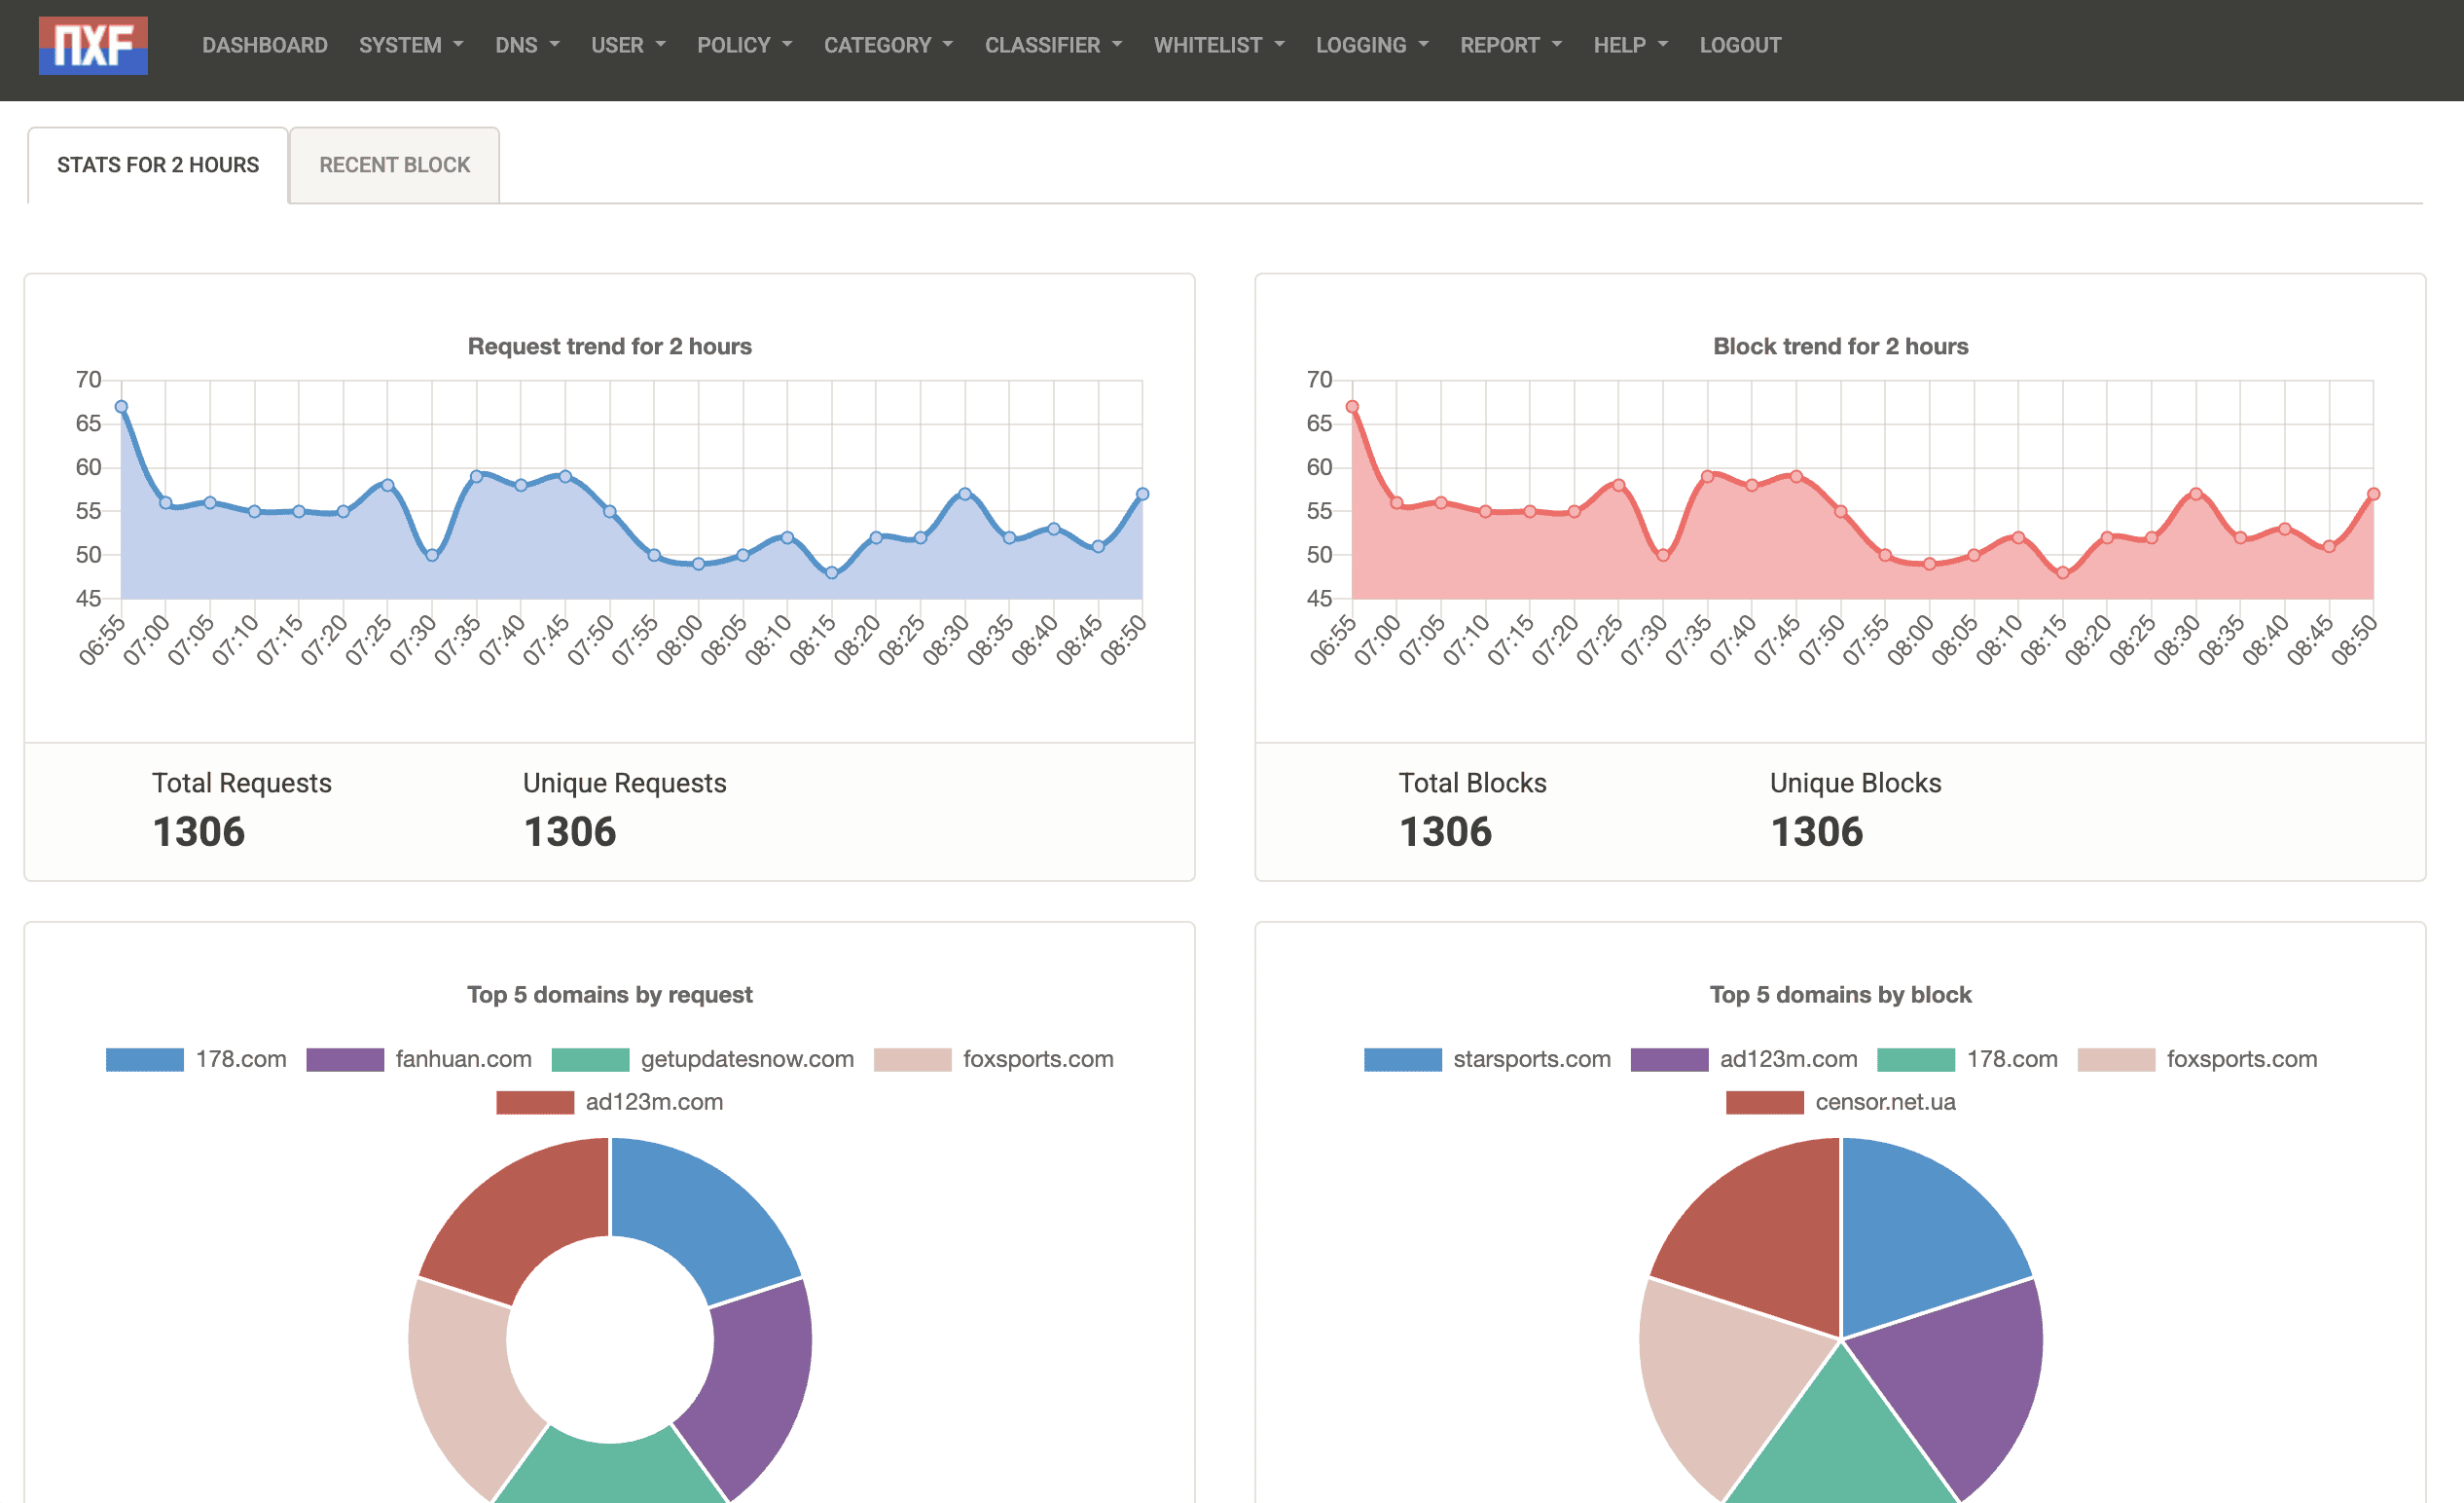Viewport: 2464px width, 1503px height.
Task: Select the STATS FOR 2 HOURS tab
Action: click(x=158, y=165)
